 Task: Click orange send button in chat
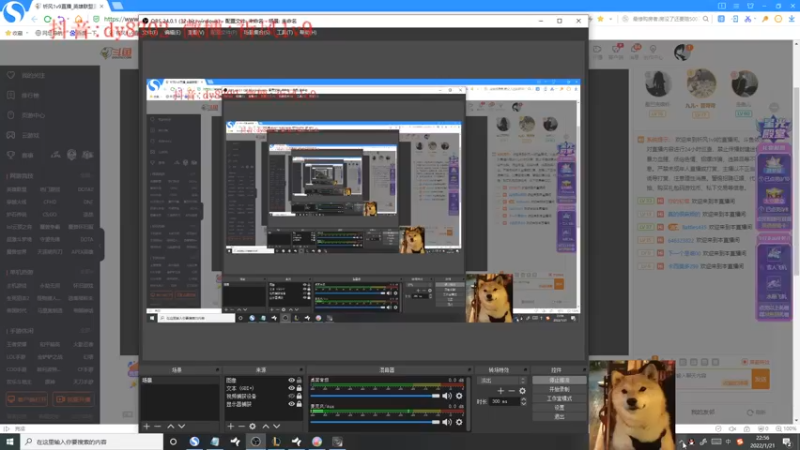761,379
